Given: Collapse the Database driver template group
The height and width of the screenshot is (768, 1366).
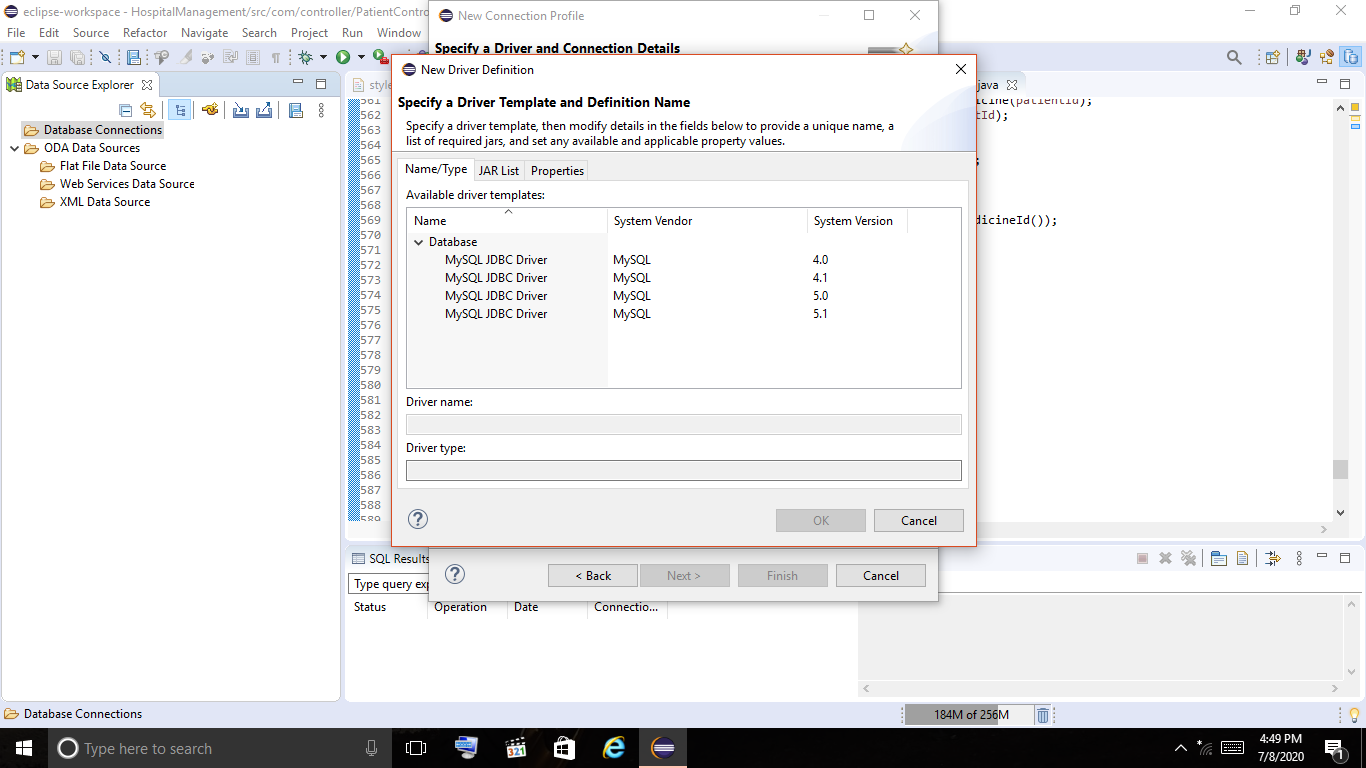Looking at the screenshot, I should (x=419, y=242).
